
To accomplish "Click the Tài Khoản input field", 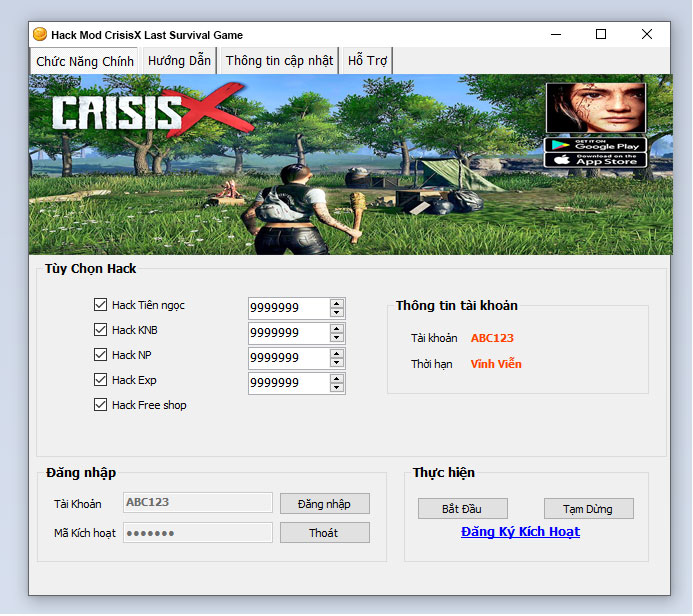I will 198,502.
